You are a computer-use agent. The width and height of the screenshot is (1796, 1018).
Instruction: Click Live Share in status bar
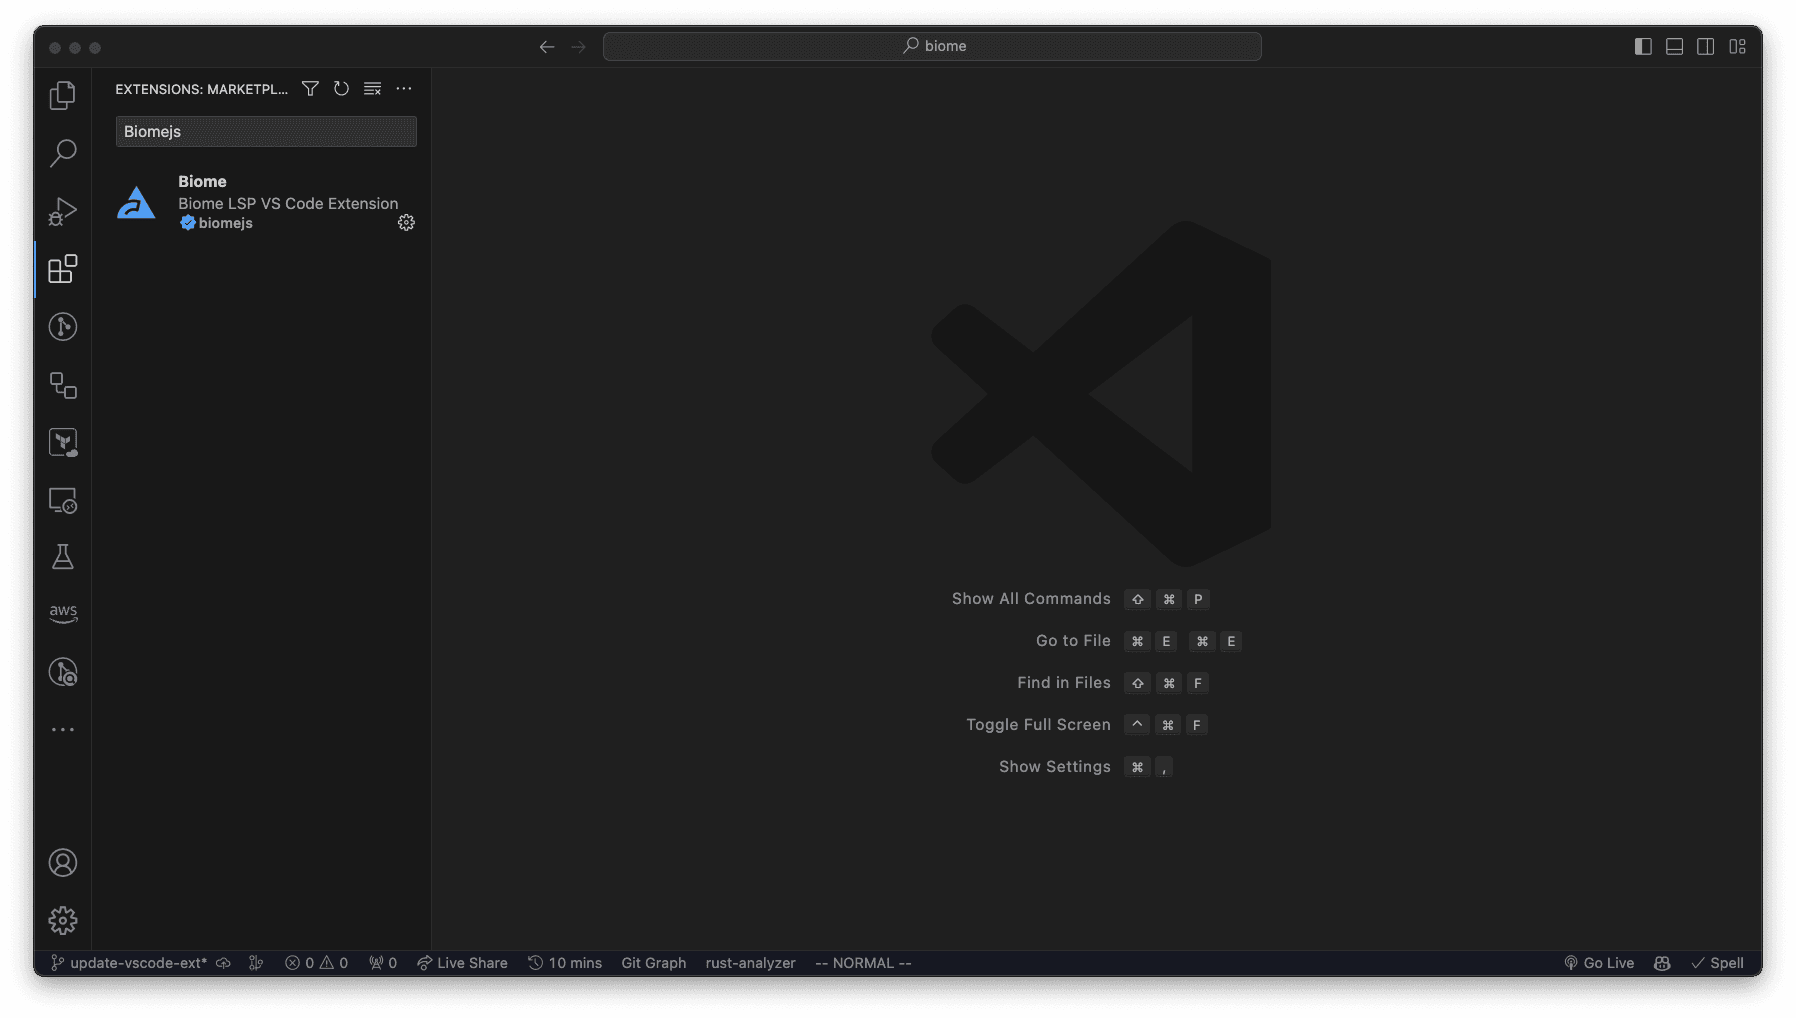[x=462, y=963]
